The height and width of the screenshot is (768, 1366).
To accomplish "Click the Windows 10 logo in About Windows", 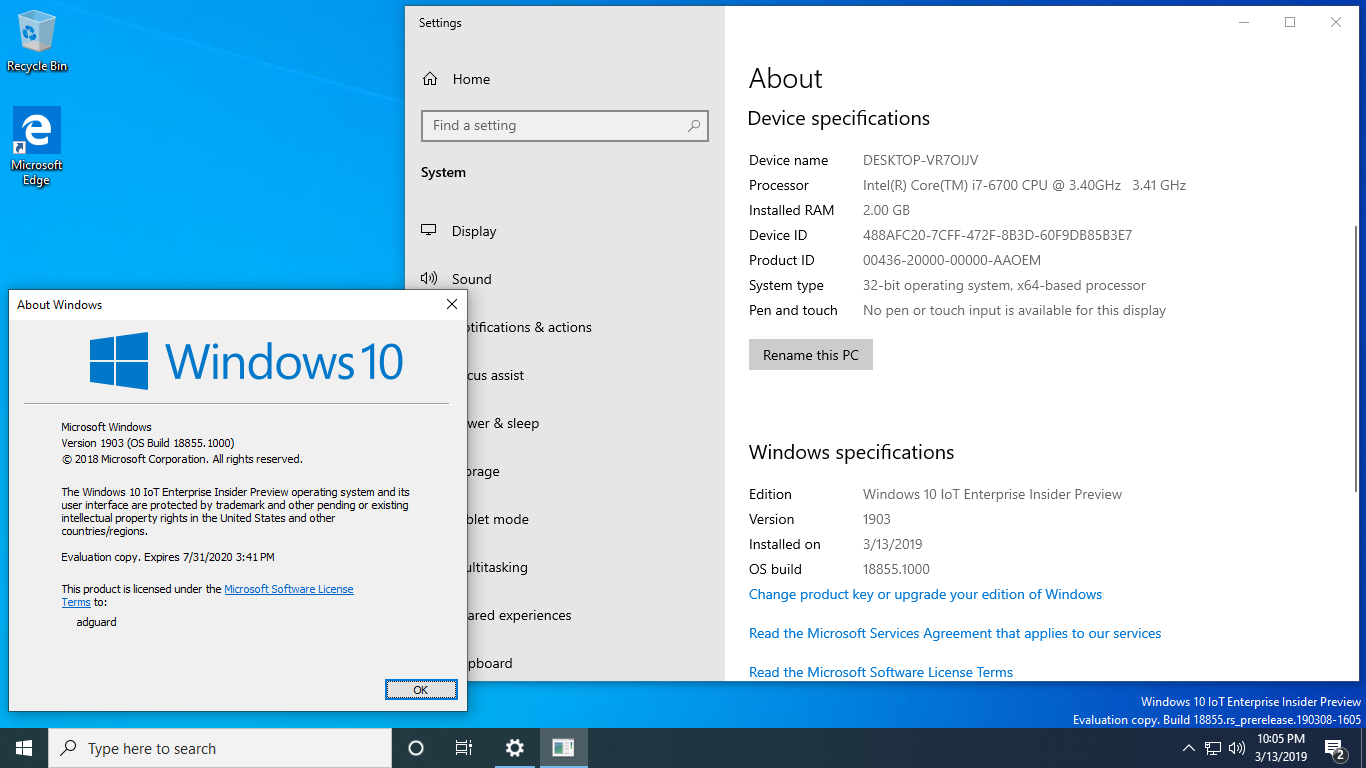I will (x=245, y=361).
